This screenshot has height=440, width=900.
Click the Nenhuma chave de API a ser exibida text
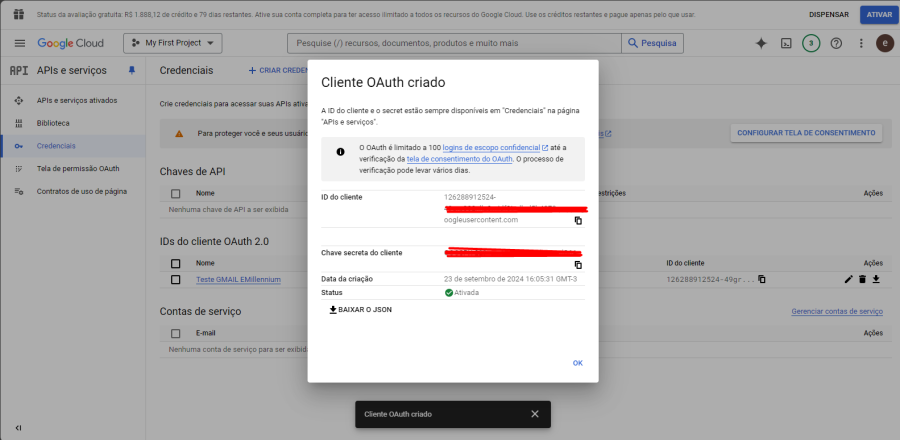click(x=228, y=209)
